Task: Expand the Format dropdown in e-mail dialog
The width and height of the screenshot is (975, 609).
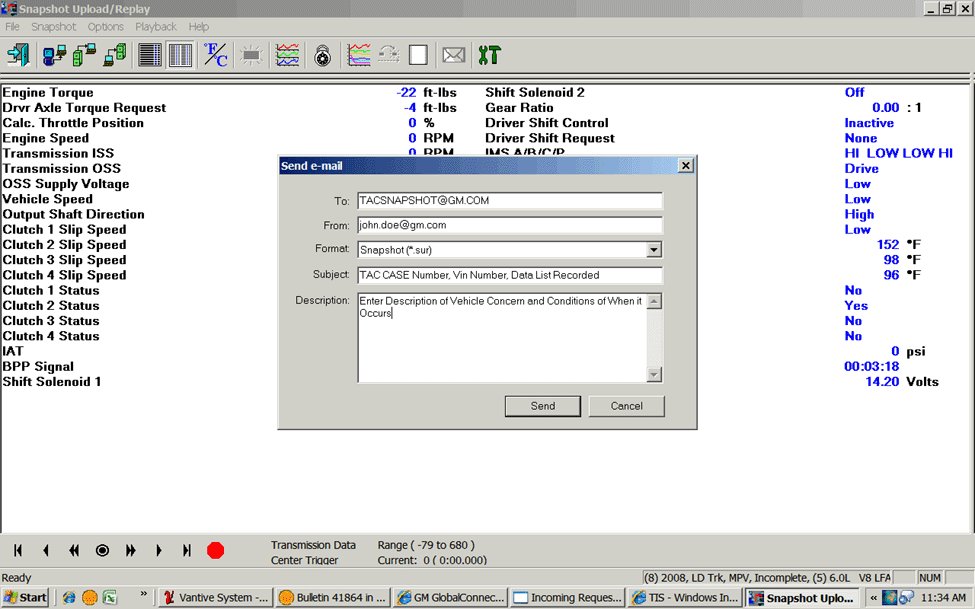Action: pyautogui.click(x=654, y=250)
